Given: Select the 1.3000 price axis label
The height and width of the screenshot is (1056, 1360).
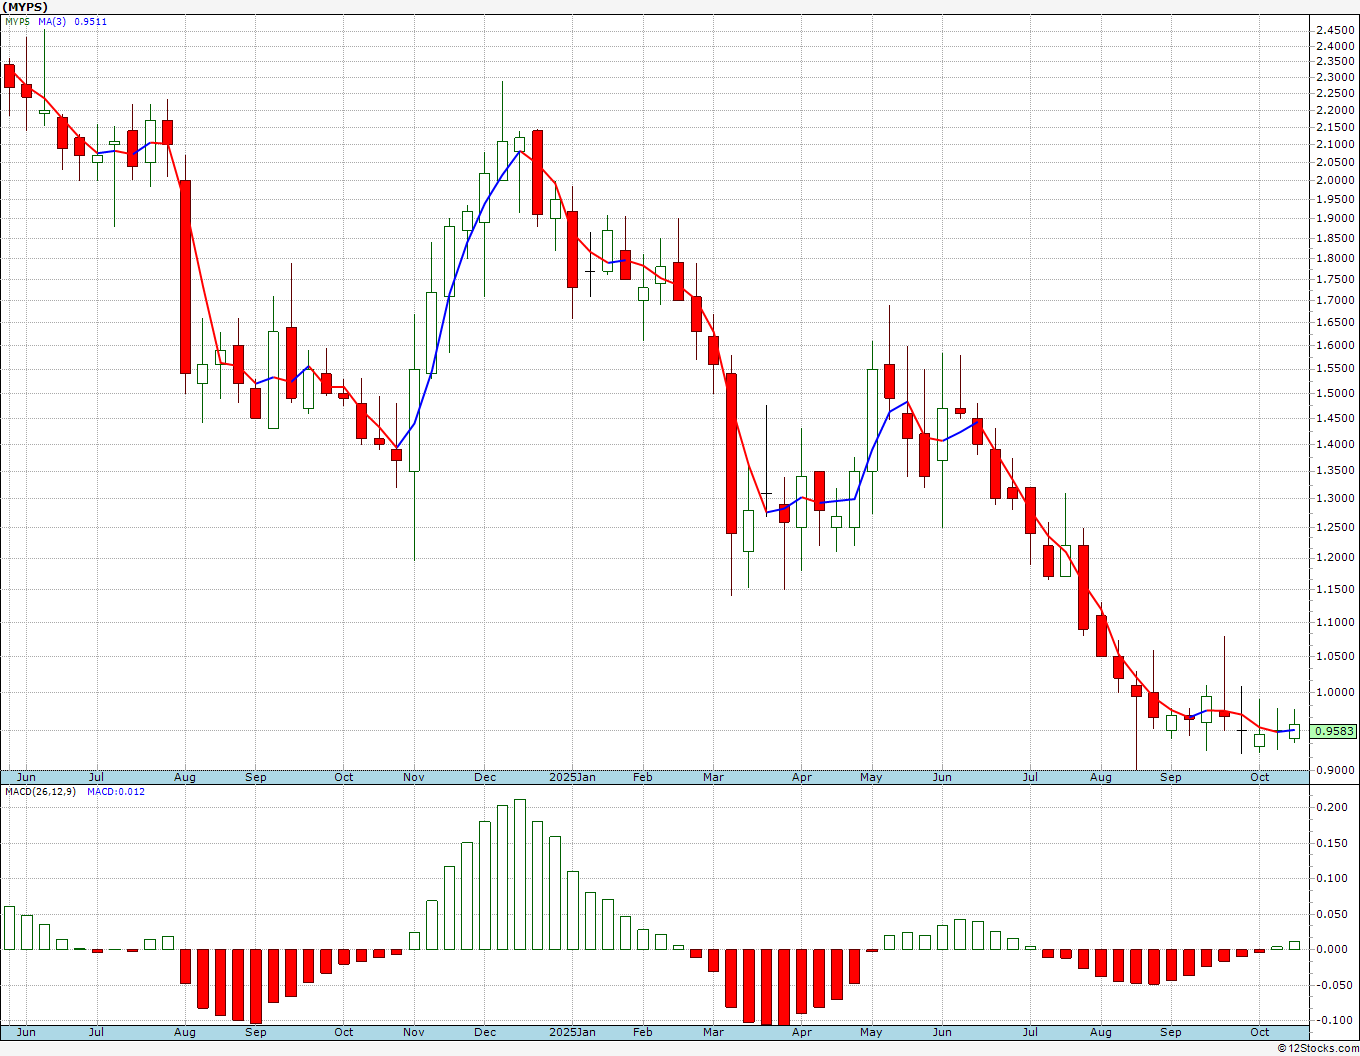Looking at the screenshot, I should (x=1336, y=498).
